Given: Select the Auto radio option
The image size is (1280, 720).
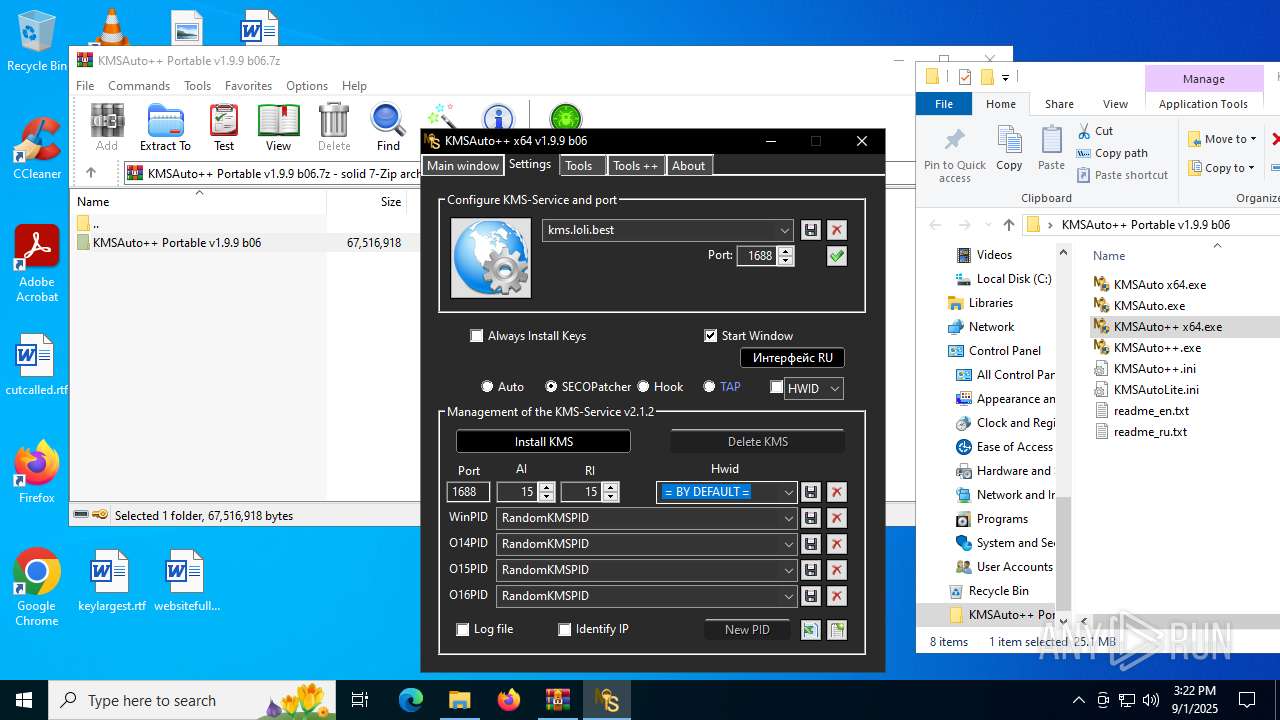Looking at the screenshot, I should coord(488,387).
